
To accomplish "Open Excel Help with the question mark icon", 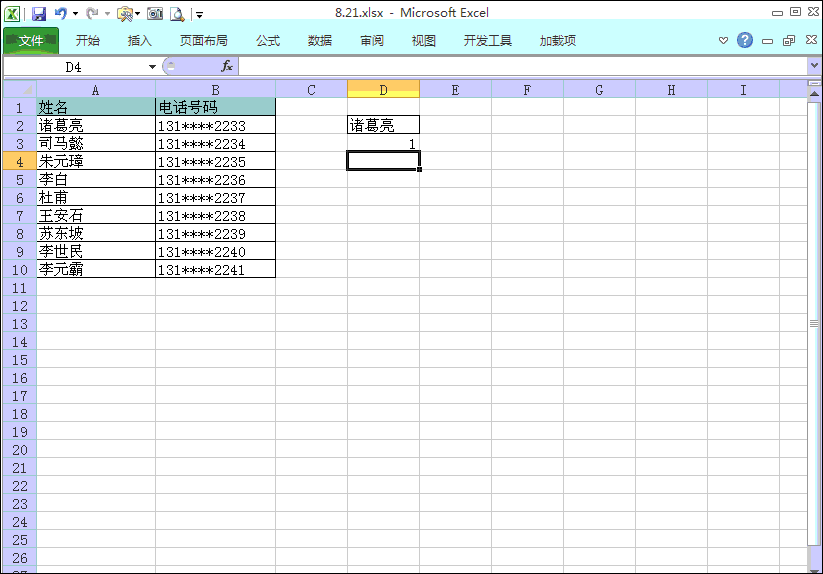I will click(745, 40).
